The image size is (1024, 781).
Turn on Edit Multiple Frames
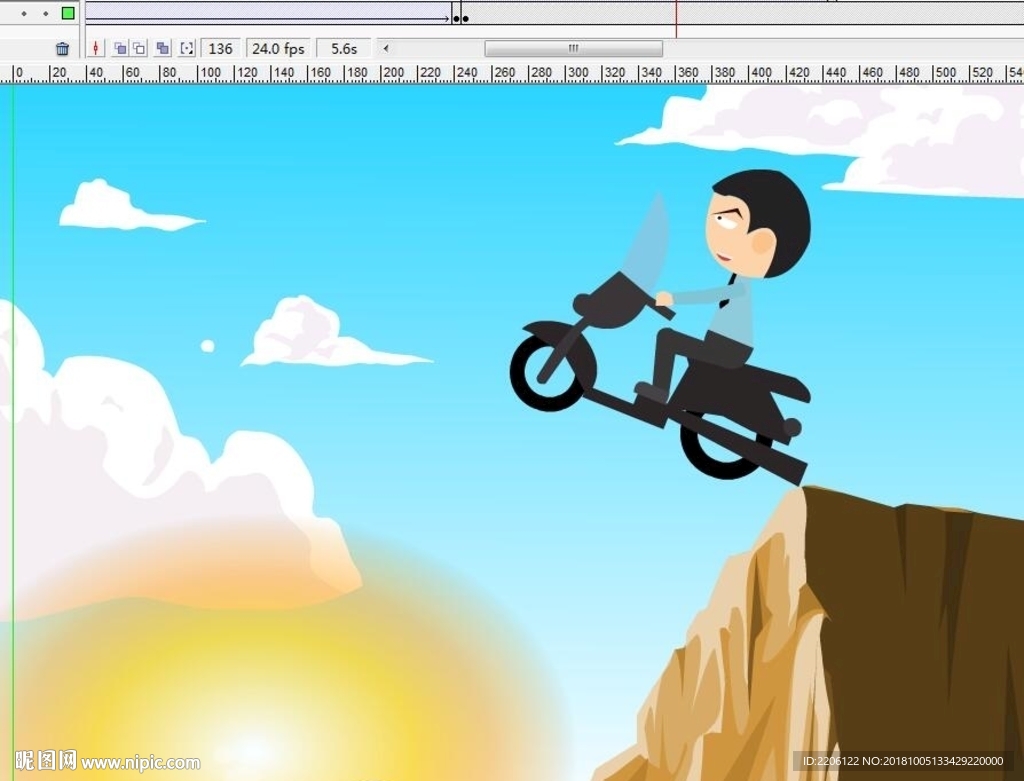163,48
